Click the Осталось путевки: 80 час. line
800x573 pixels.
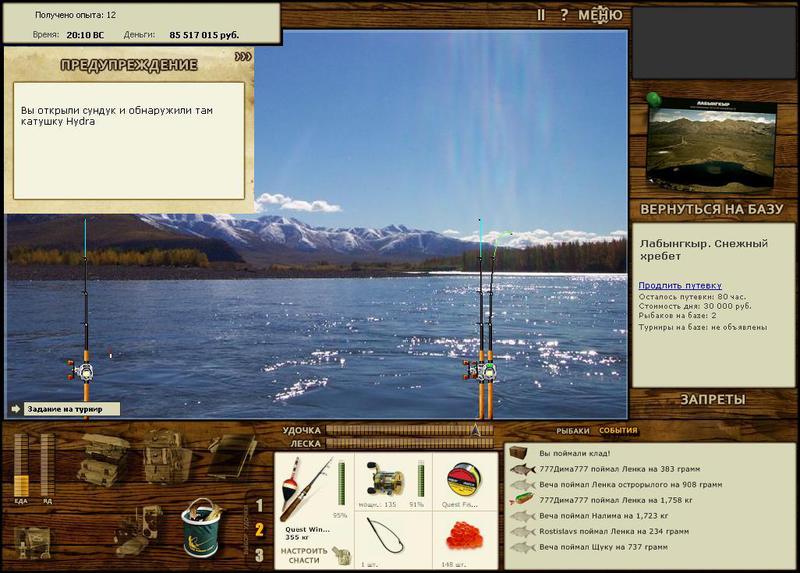[x=692, y=296]
